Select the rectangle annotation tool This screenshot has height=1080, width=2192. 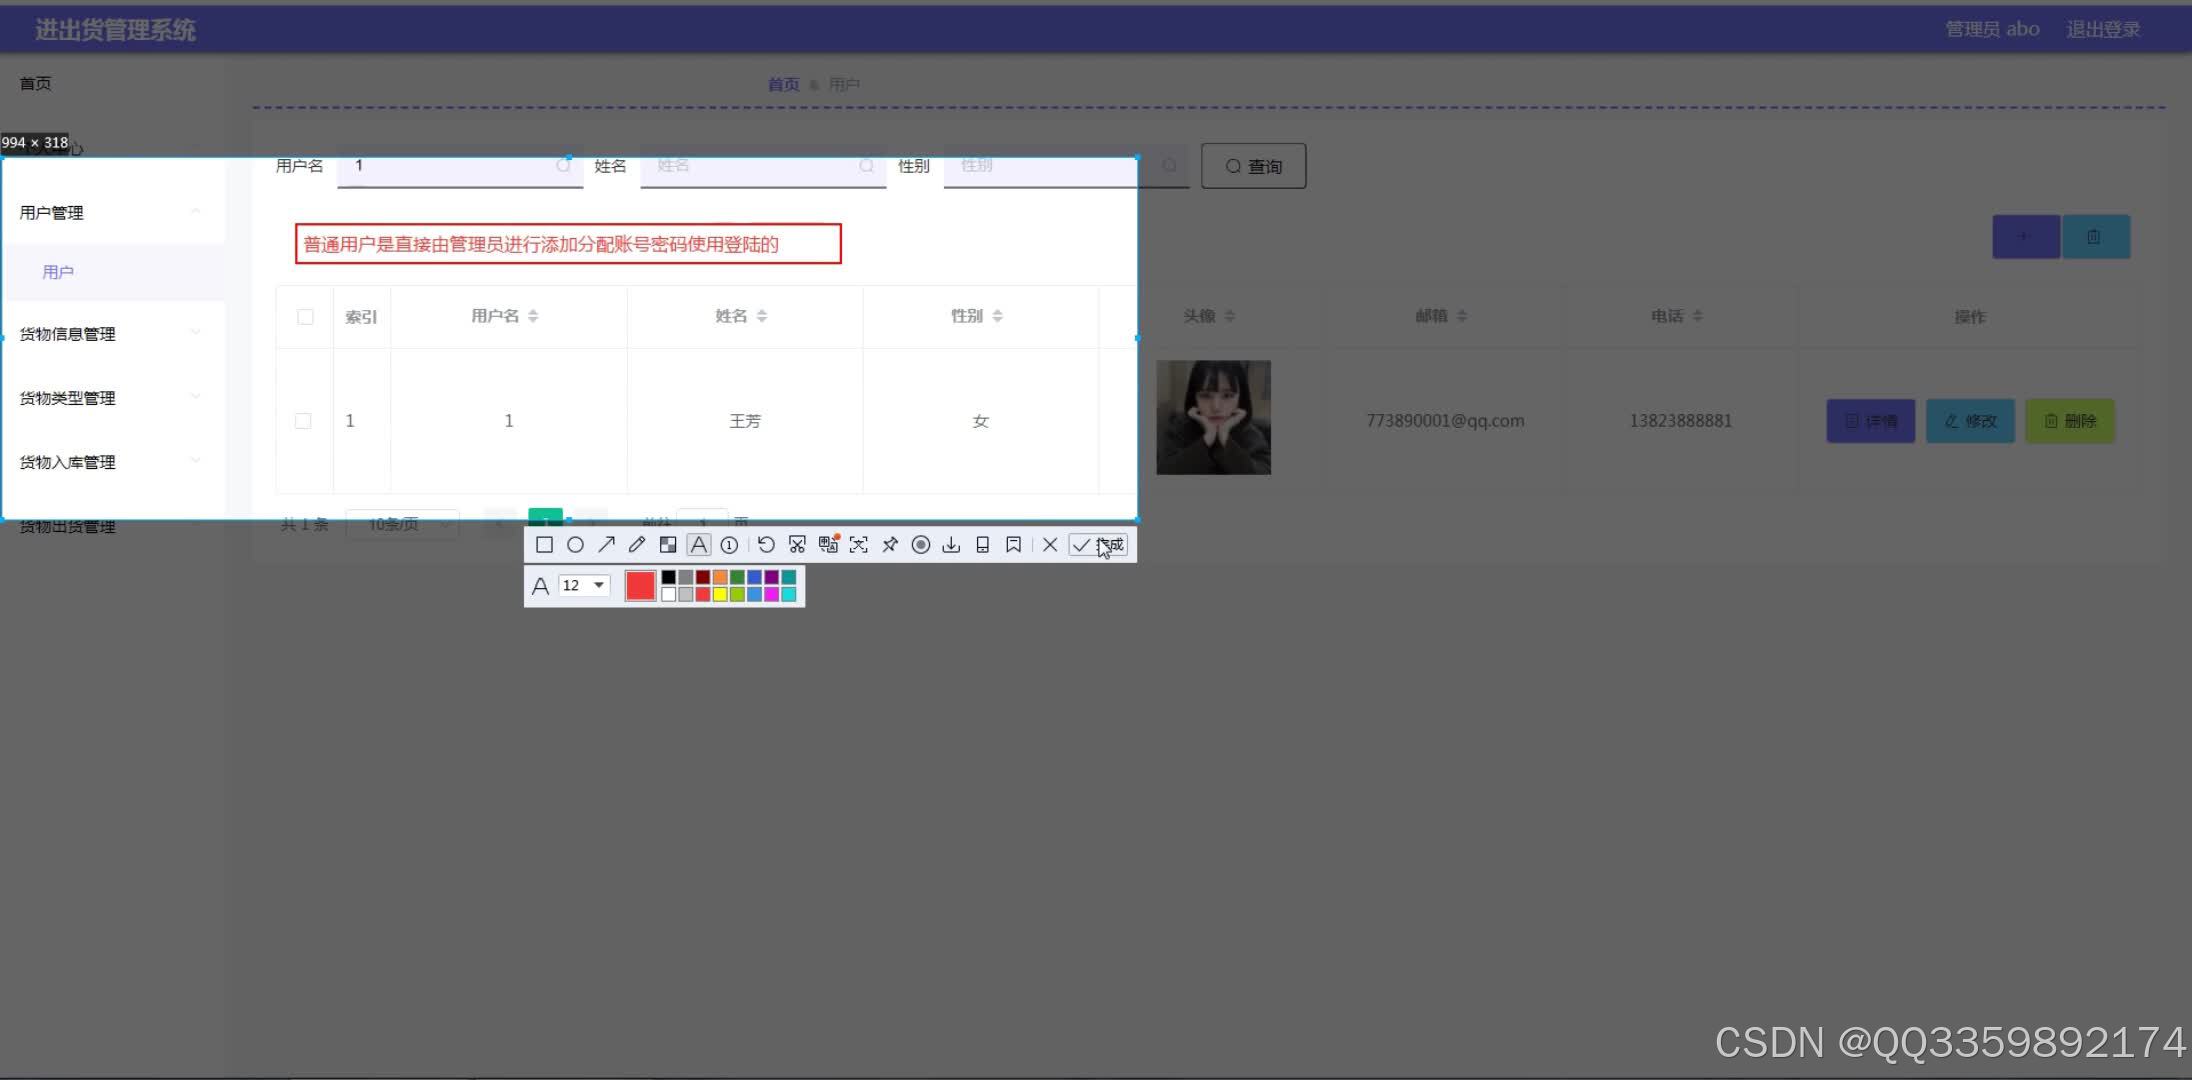coord(545,544)
